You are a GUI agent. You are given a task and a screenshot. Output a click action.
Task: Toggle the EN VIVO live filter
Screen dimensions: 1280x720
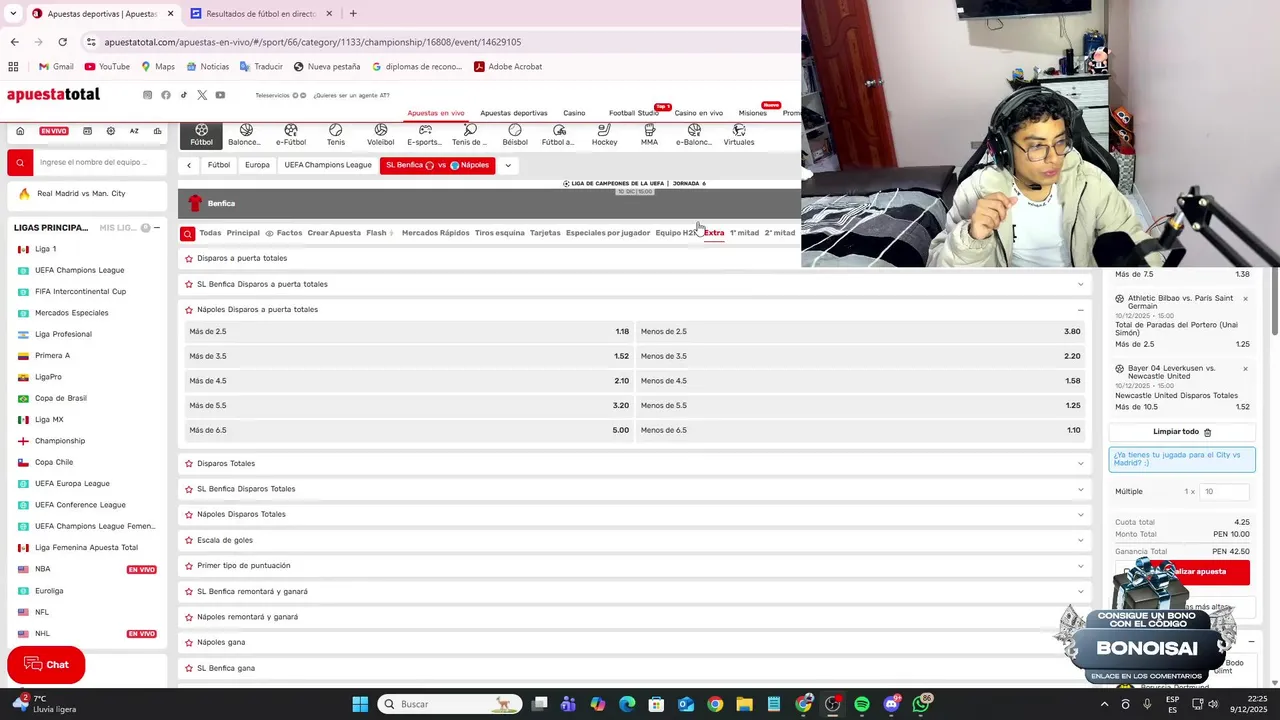[53, 131]
